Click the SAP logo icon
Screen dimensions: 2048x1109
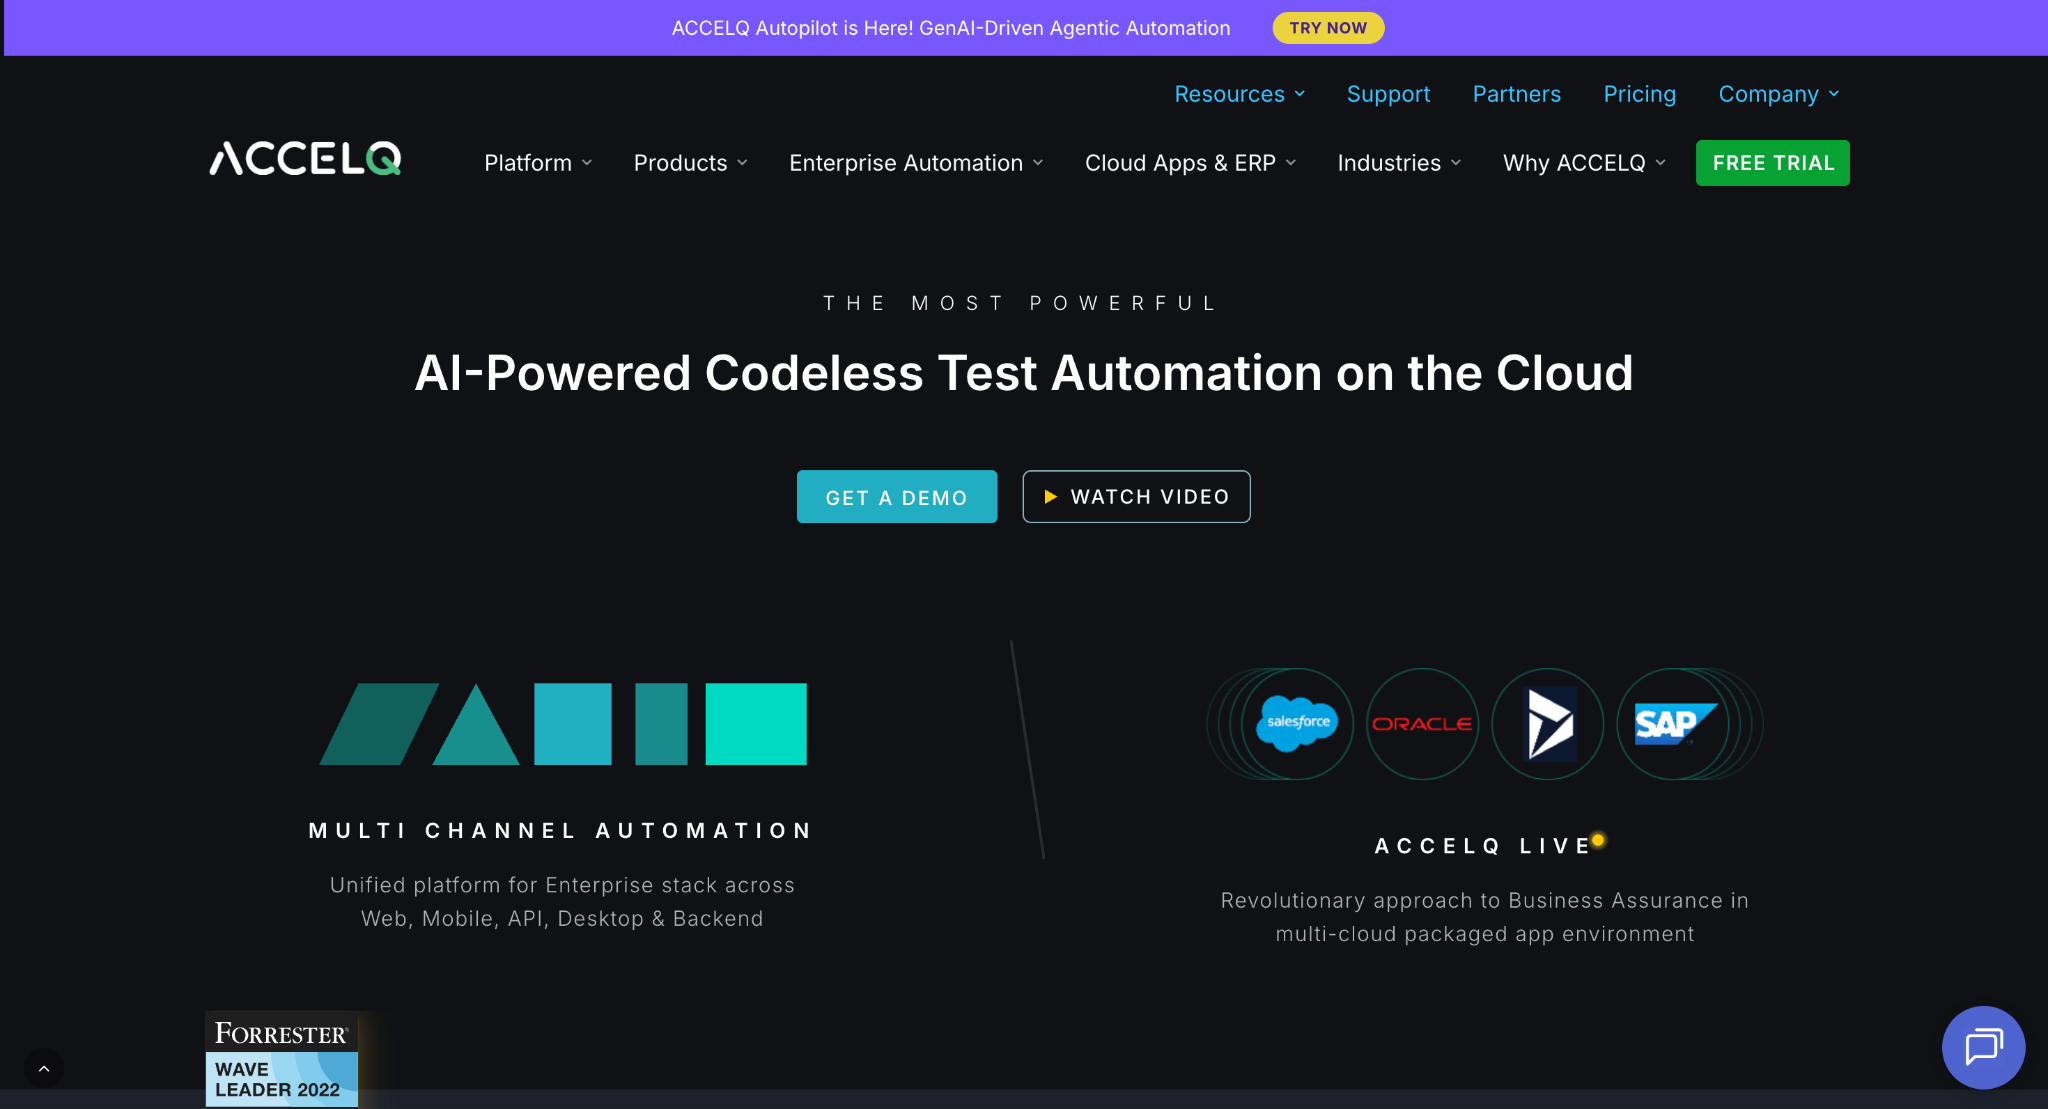tap(1673, 724)
